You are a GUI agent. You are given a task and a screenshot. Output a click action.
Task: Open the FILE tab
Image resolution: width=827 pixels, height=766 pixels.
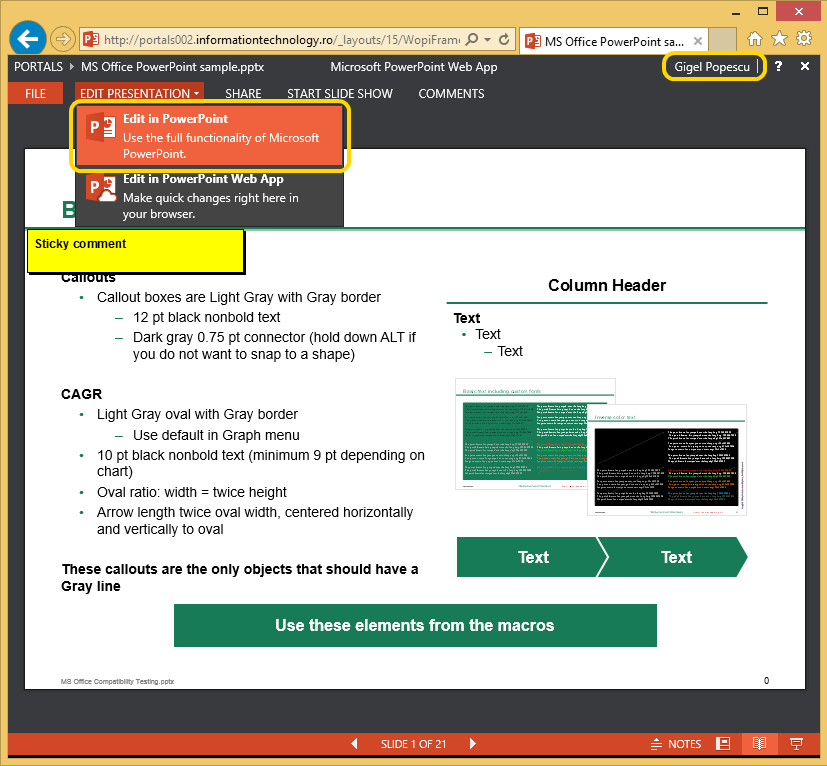pos(35,93)
